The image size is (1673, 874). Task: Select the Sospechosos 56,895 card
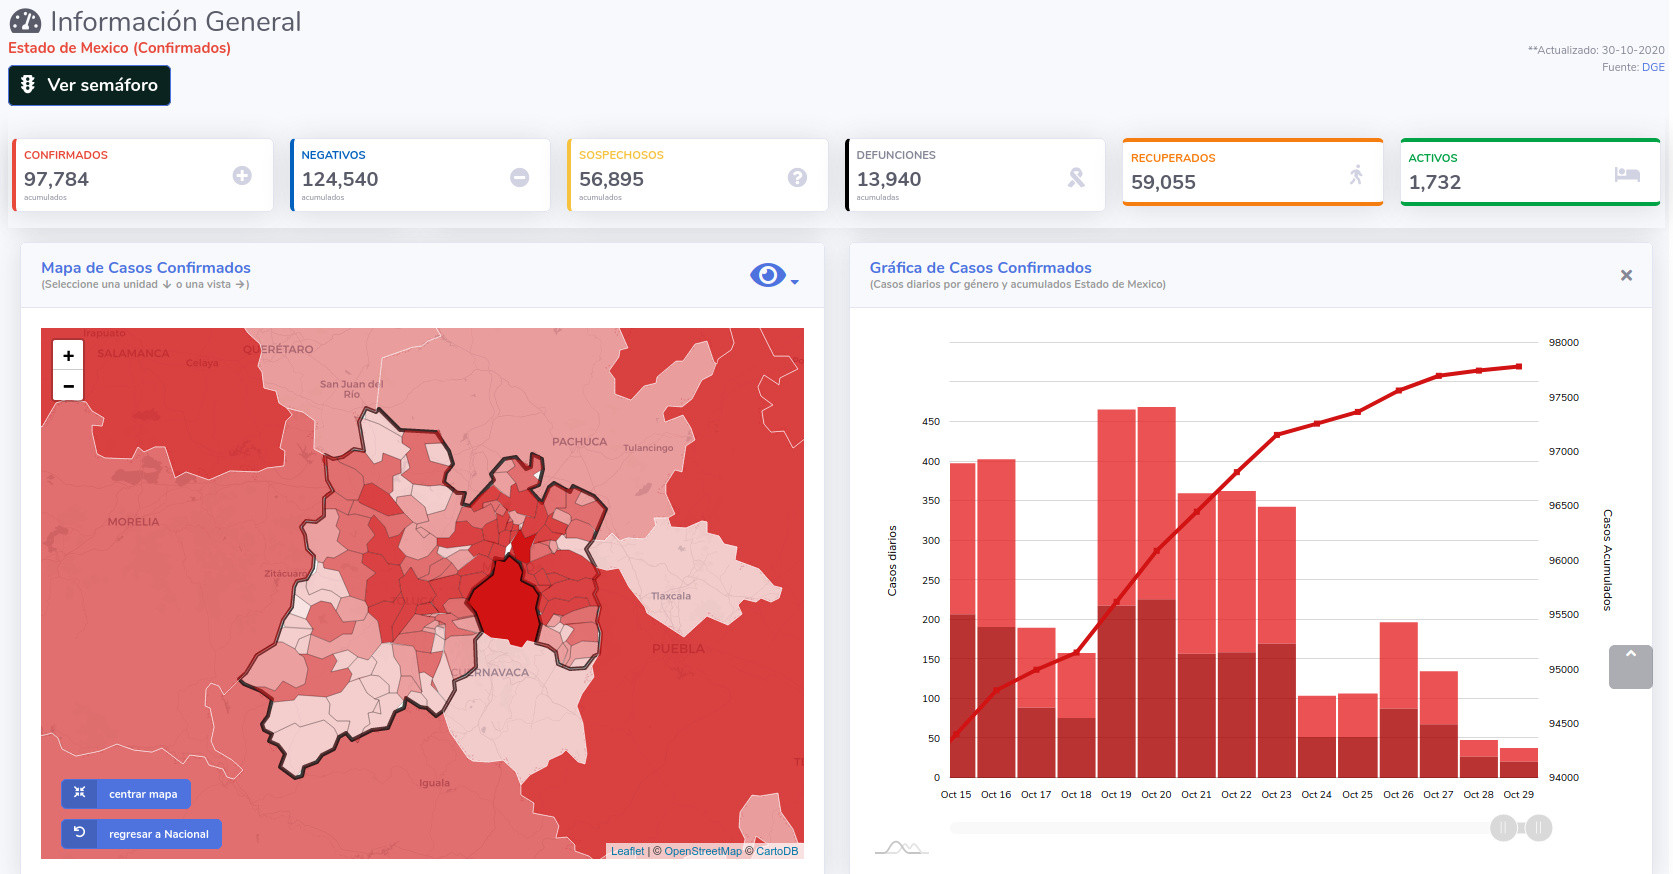click(x=698, y=175)
